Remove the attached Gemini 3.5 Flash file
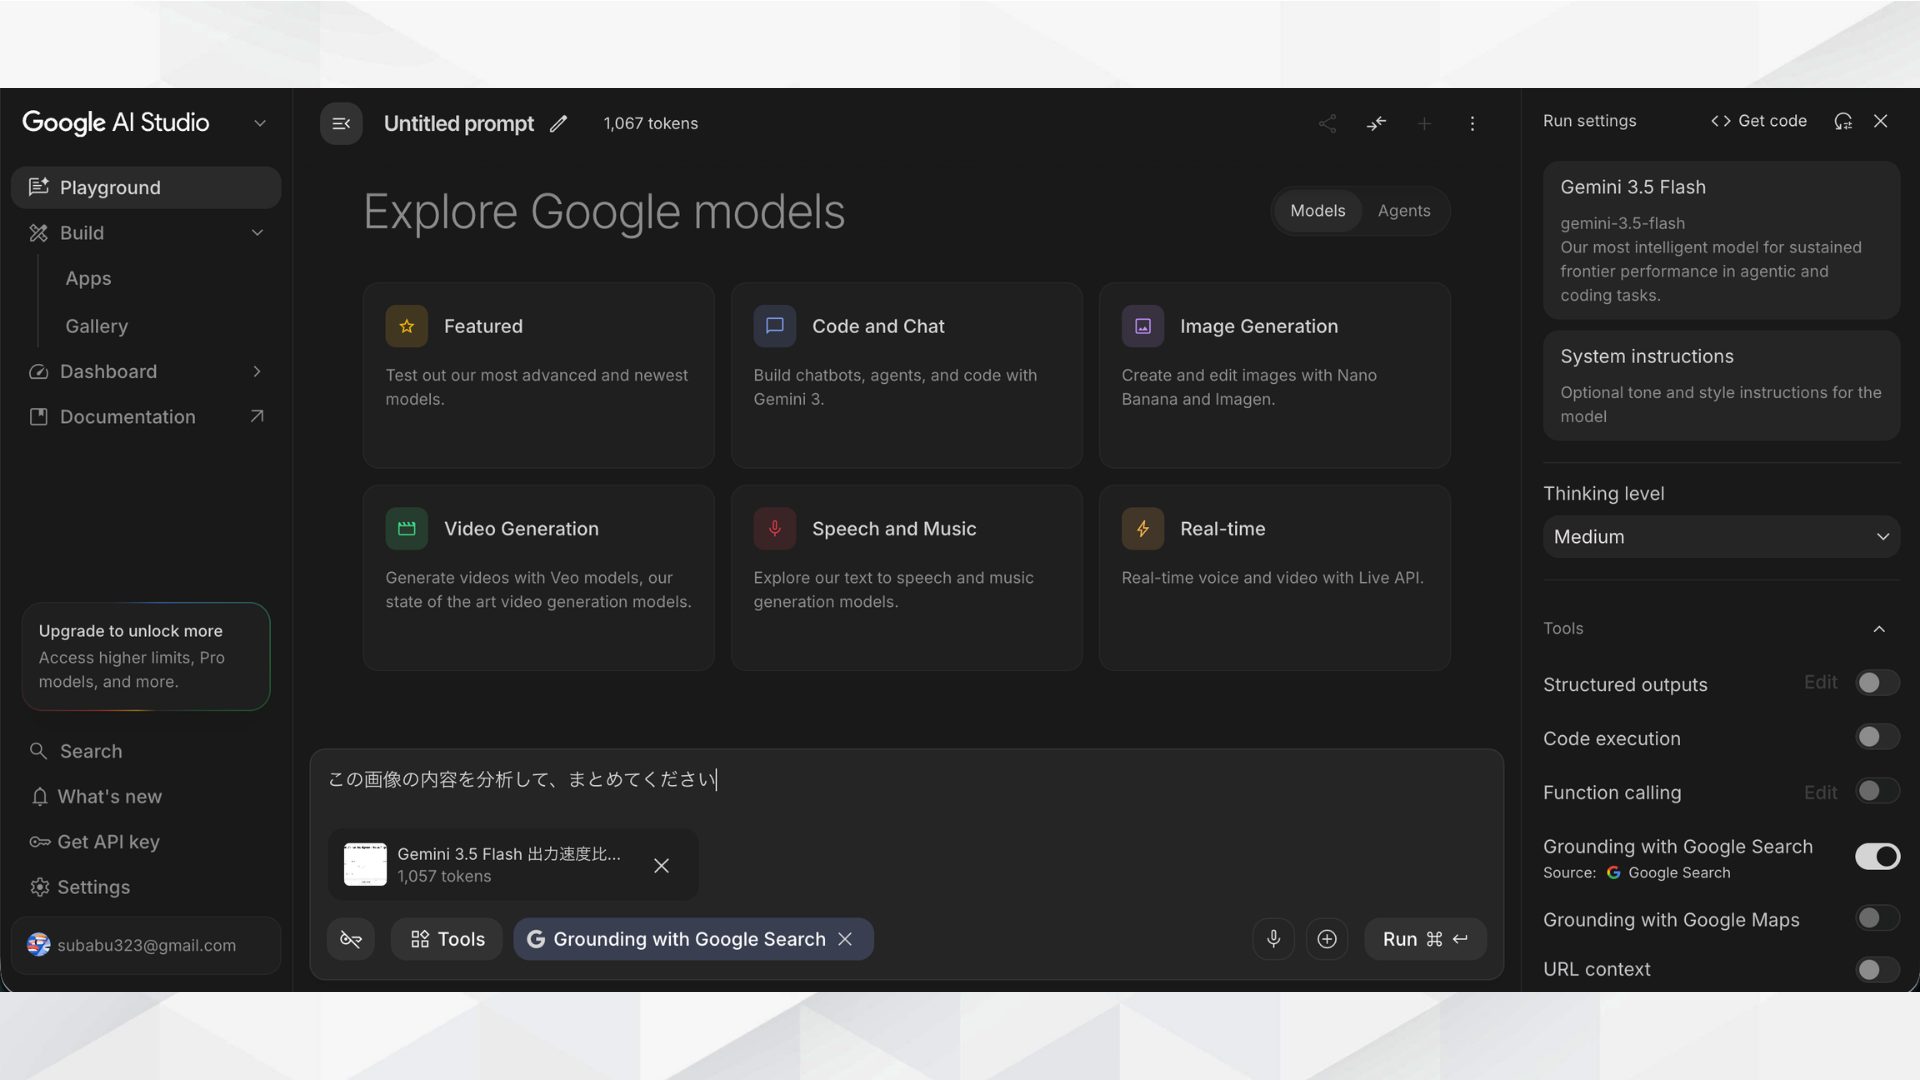Image resolution: width=1920 pixels, height=1080 pixels. (x=661, y=866)
